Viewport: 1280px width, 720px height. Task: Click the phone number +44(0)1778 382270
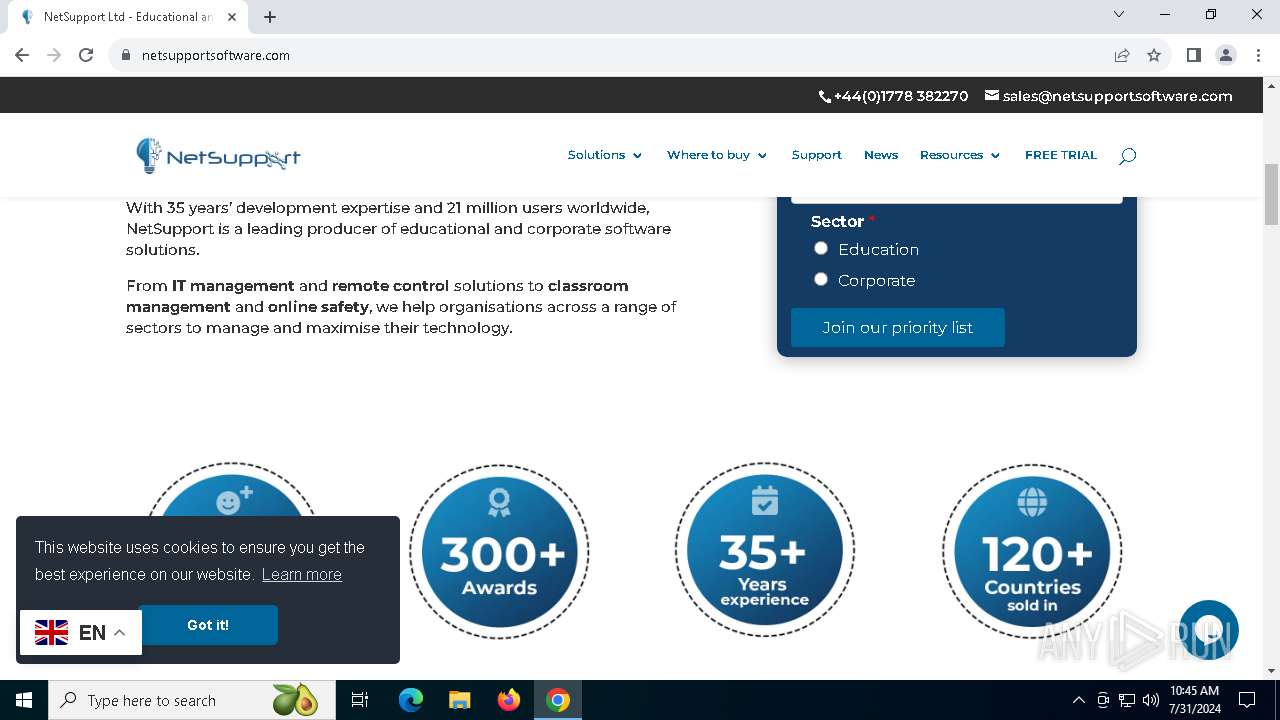[x=893, y=96]
